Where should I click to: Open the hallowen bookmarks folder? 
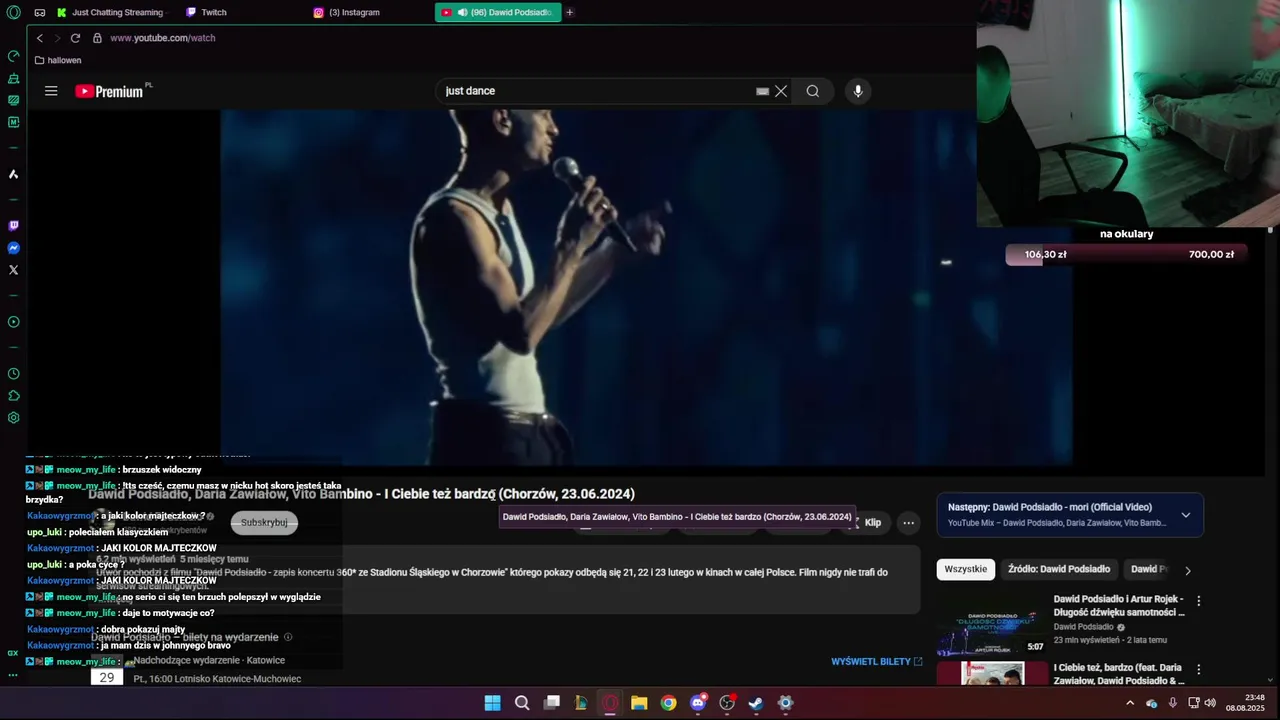point(58,60)
